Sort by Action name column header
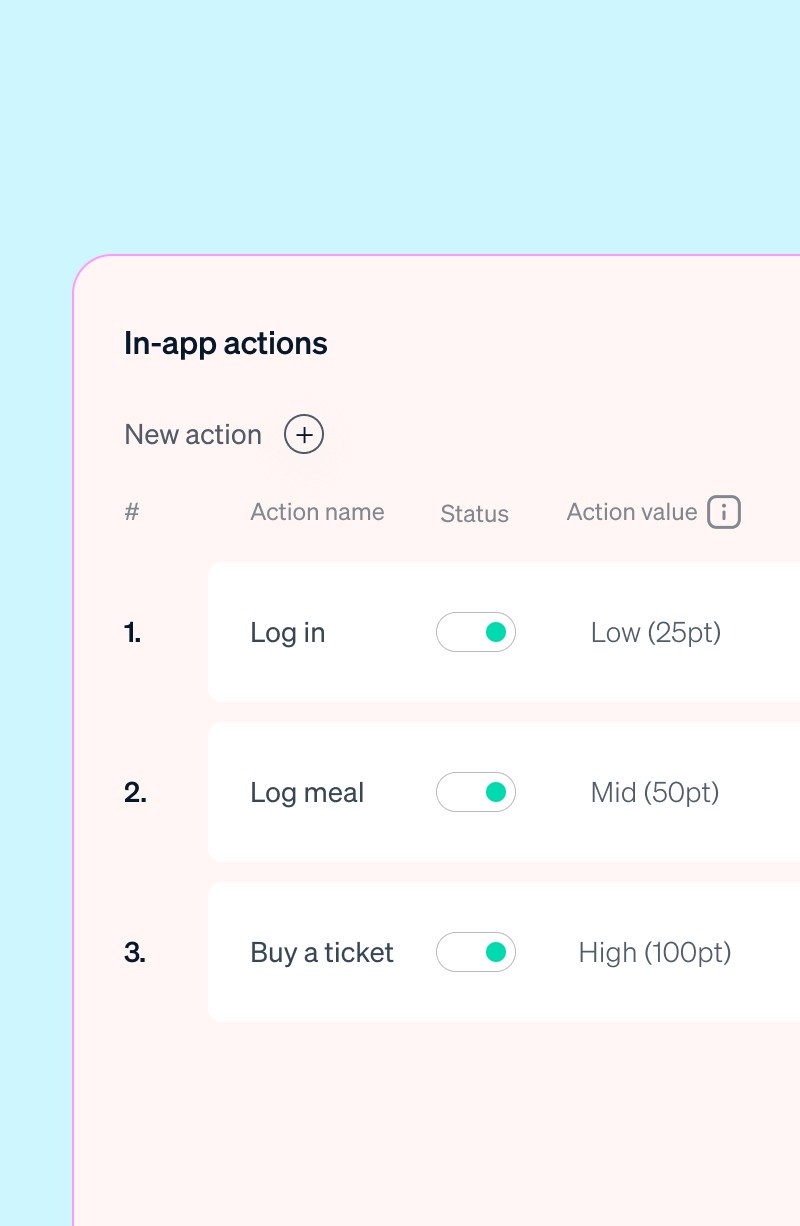This screenshot has height=1226, width=800. point(317,512)
